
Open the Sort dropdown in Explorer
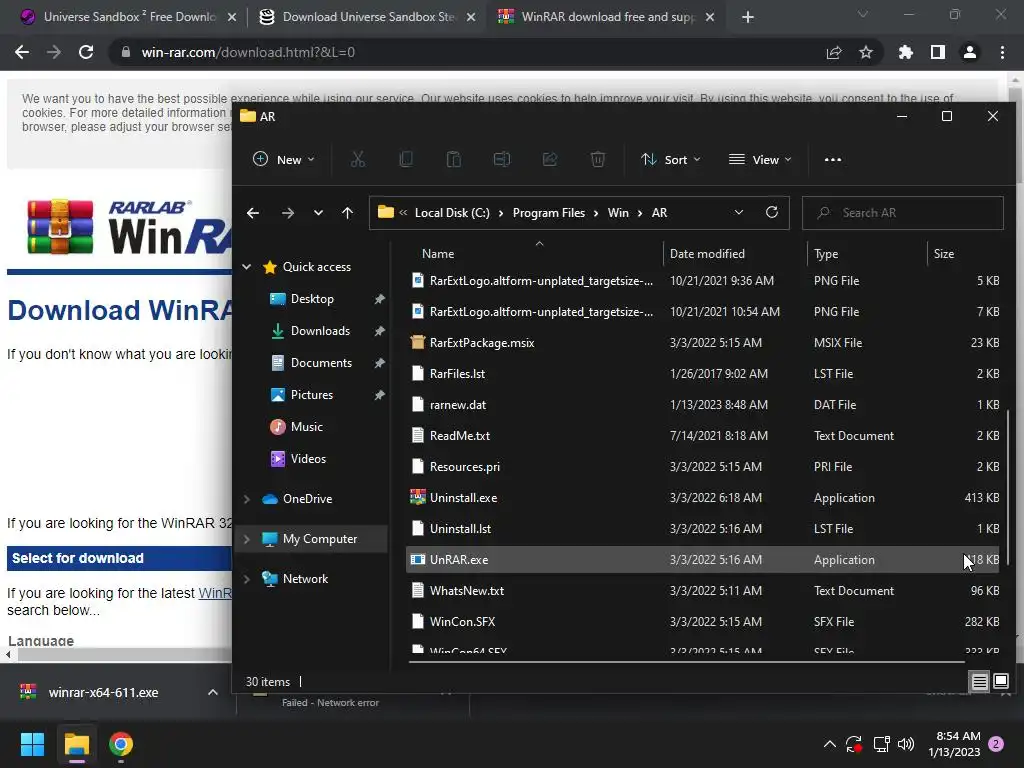coord(671,159)
